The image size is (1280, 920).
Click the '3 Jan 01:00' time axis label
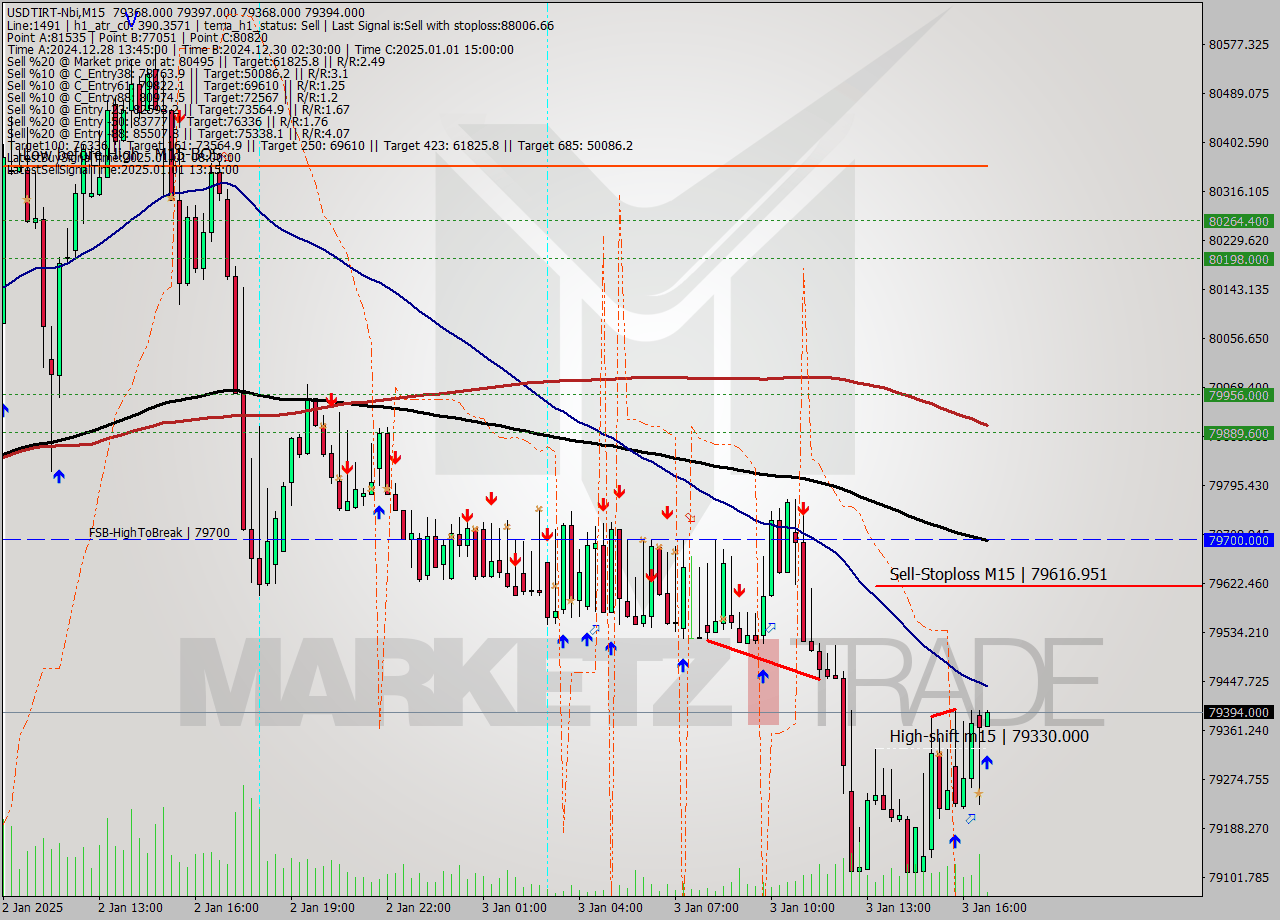point(514,908)
